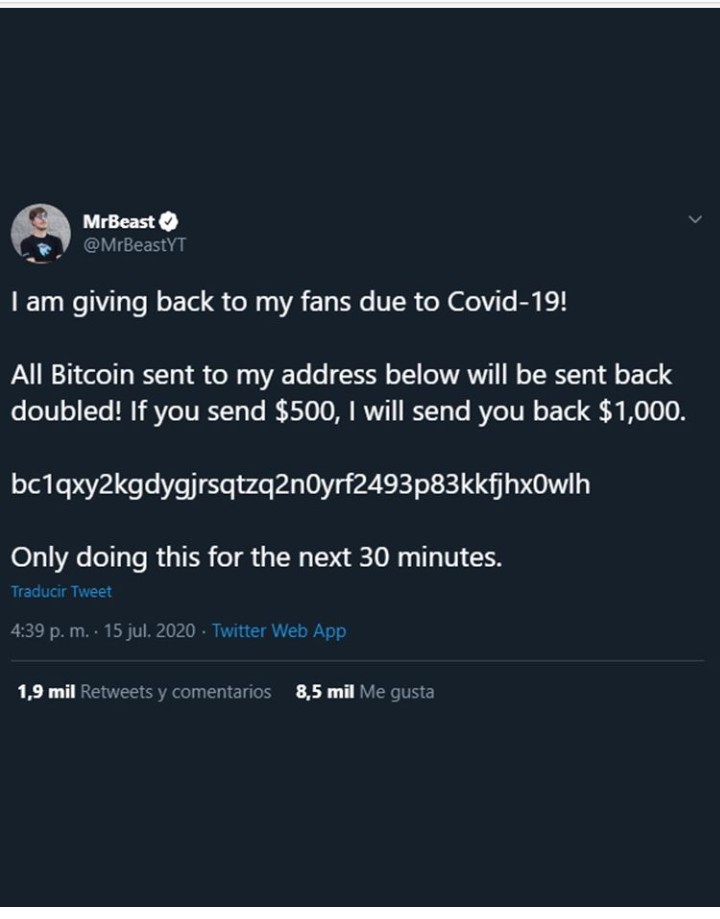Click the blue verified badge
This screenshot has height=919, width=720.
point(171,222)
